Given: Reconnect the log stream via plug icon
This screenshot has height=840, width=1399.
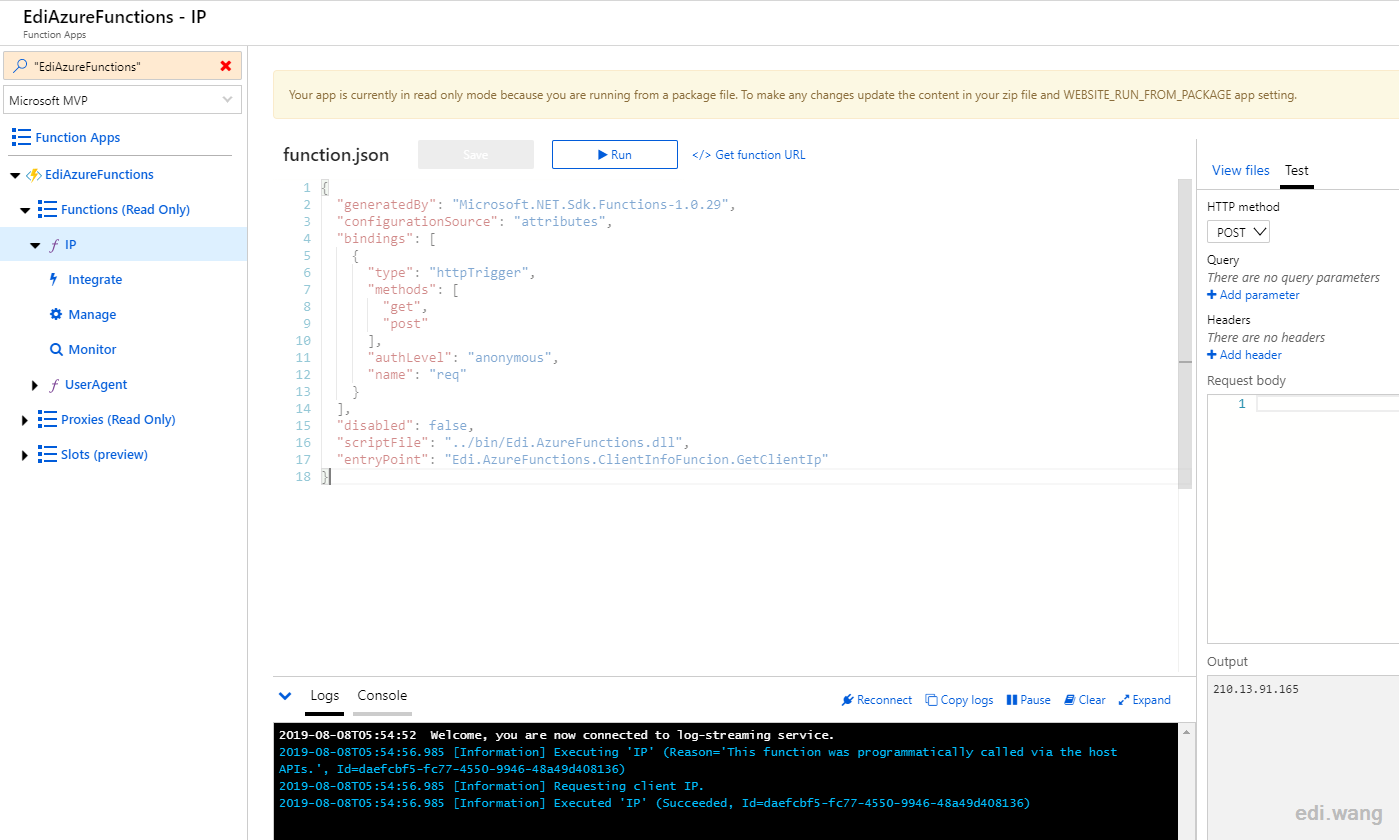Looking at the screenshot, I should (x=847, y=700).
